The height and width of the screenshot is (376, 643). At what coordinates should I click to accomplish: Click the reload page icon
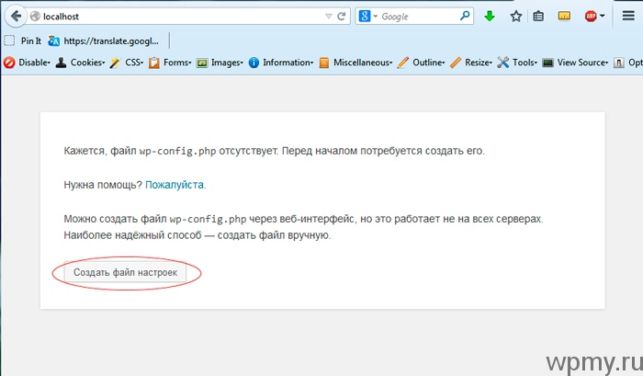click(341, 16)
